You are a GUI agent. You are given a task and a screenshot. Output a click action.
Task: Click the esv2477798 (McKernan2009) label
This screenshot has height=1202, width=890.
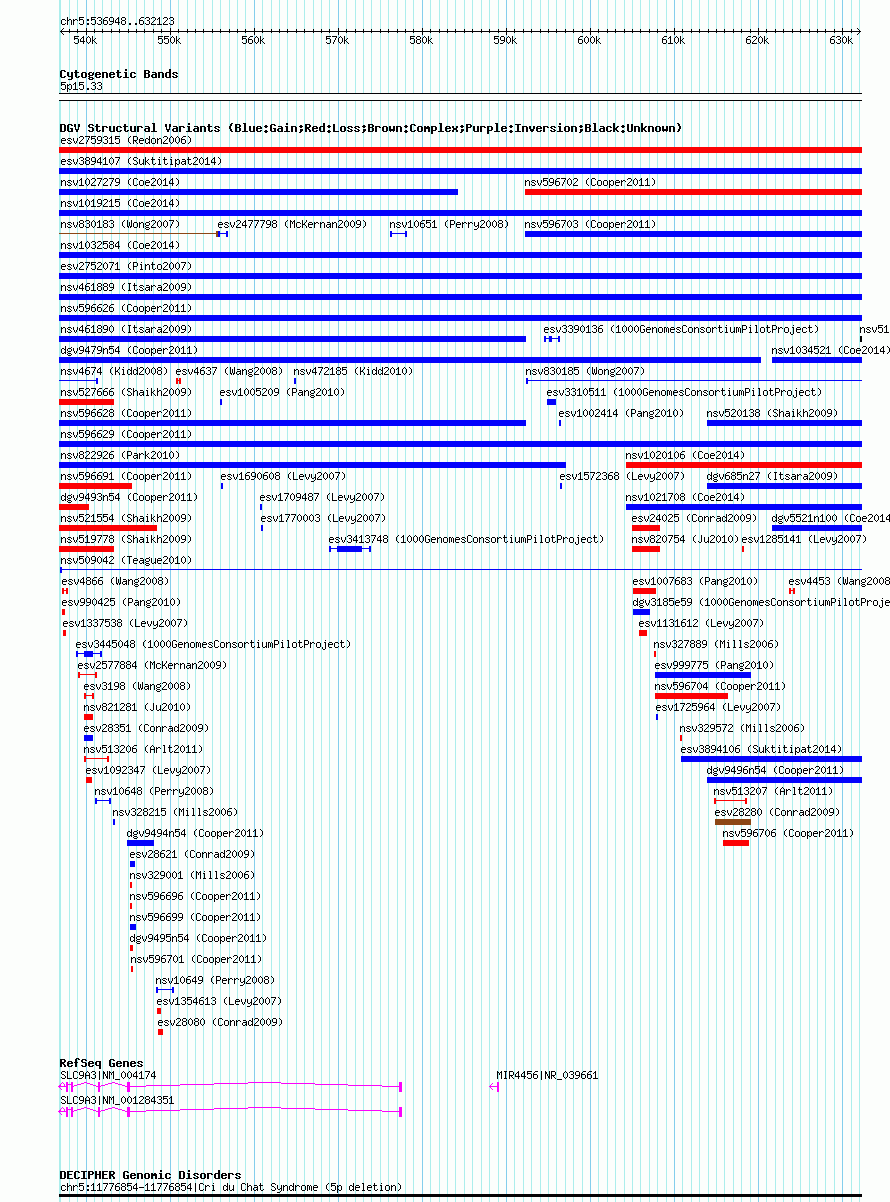[x=292, y=224]
